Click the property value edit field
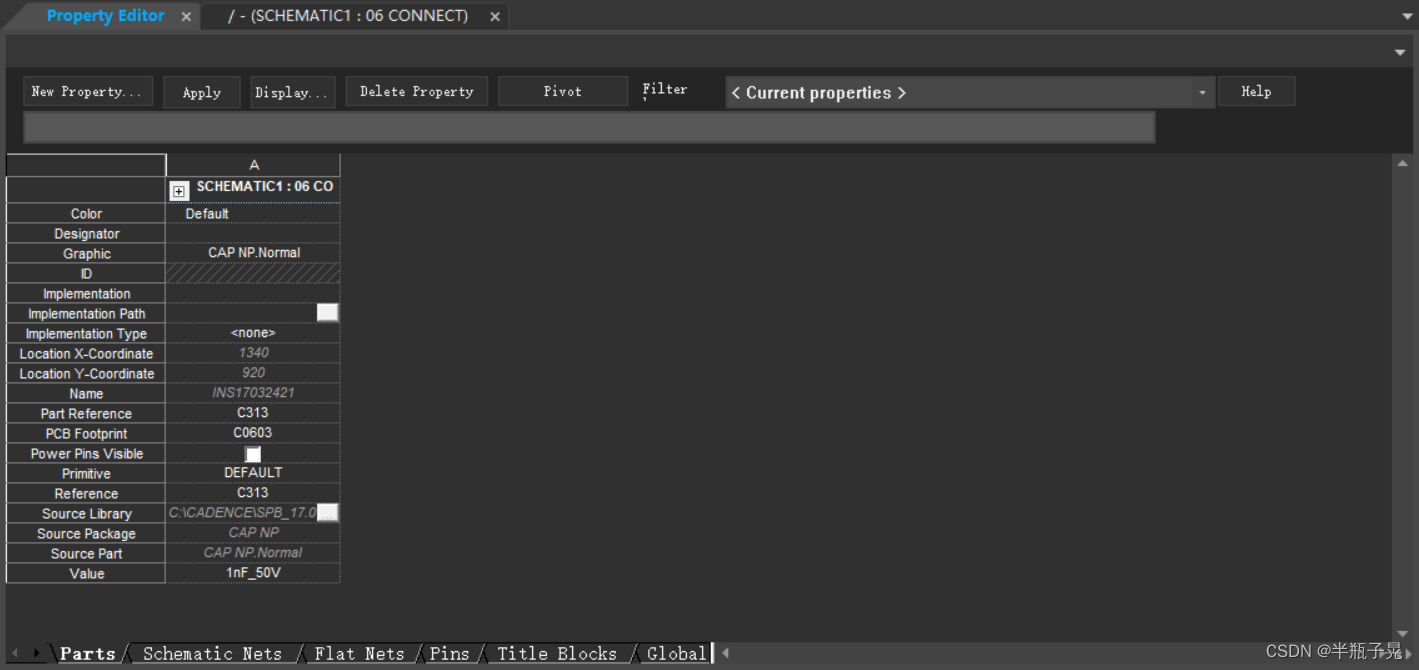The width and height of the screenshot is (1419, 670). pos(589,128)
